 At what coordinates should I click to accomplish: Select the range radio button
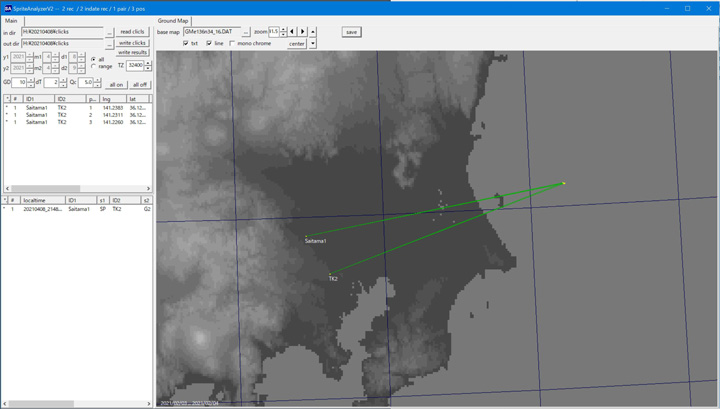[x=94, y=66]
